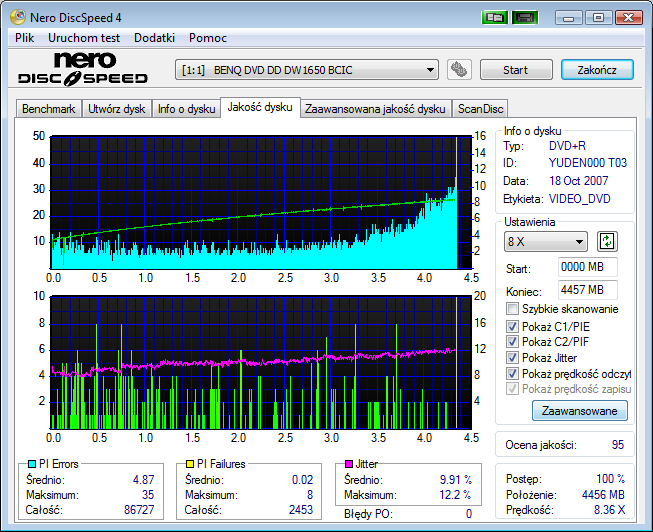This screenshot has height=532, width=653.
Task: Open the BENQ DVD DD DW1650 drive dropdown
Action: tap(307, 70)
